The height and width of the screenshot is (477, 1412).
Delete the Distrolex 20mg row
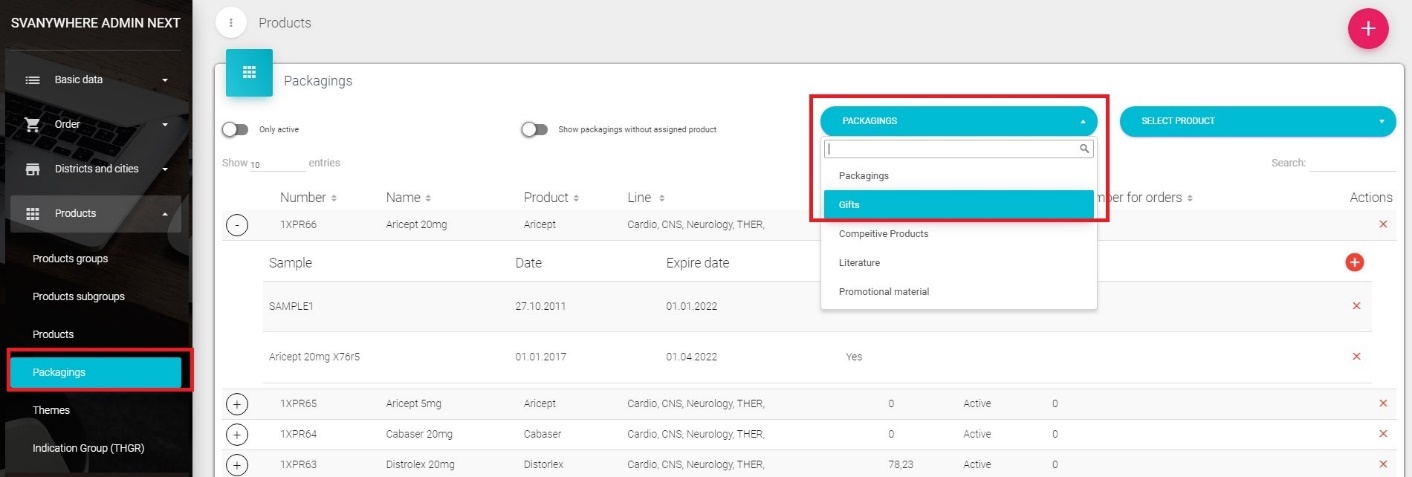pyautogui.click(x=1383, y=464)
